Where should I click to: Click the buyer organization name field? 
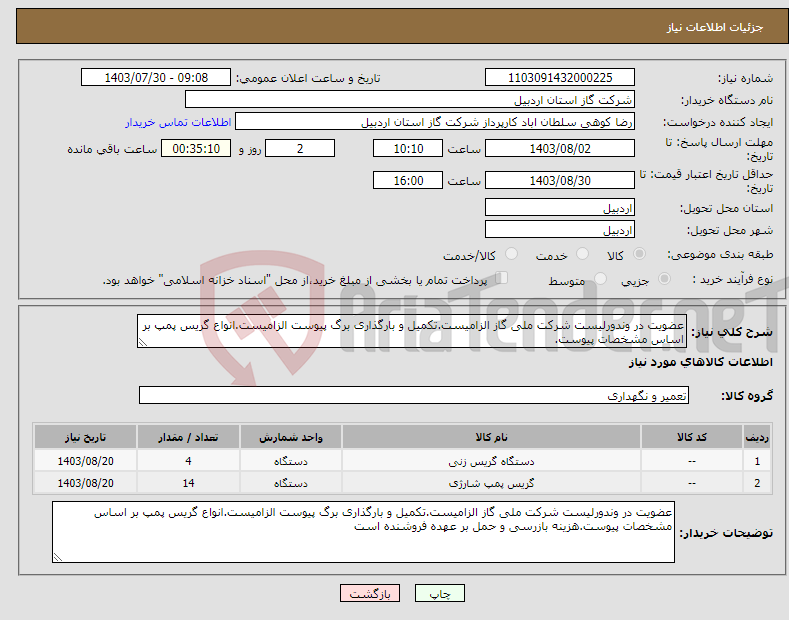pos(410,99)
